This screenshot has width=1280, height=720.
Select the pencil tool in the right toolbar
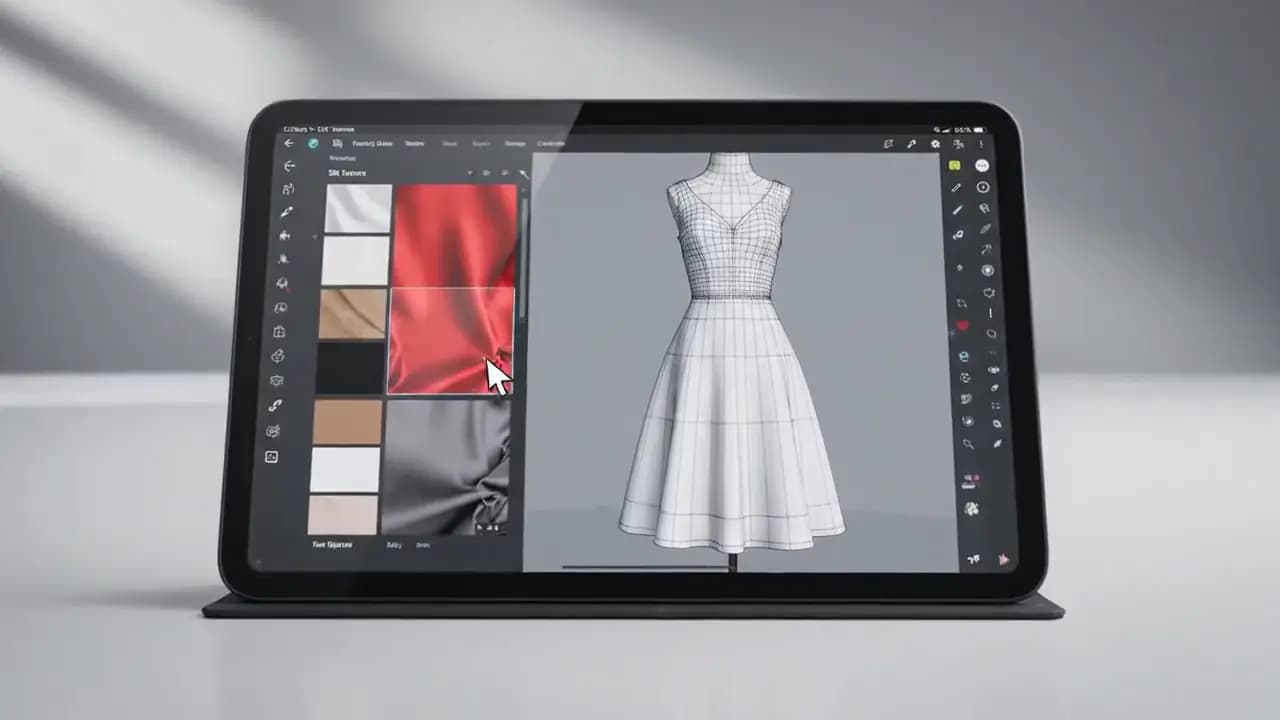point(957,187)
